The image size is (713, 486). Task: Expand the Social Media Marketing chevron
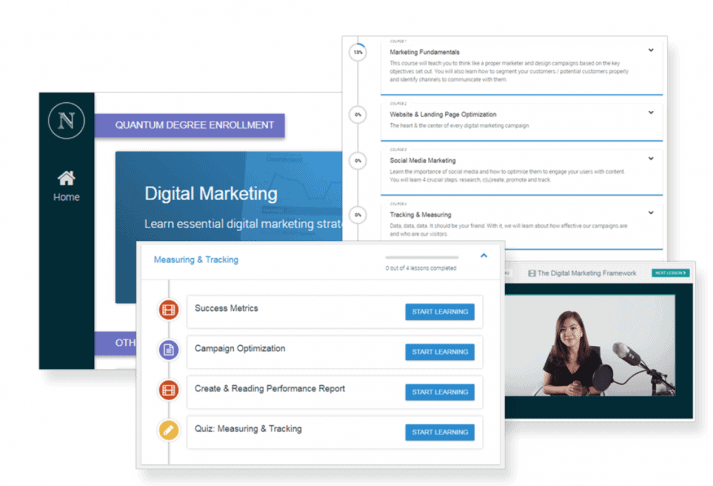click(650, 158)
